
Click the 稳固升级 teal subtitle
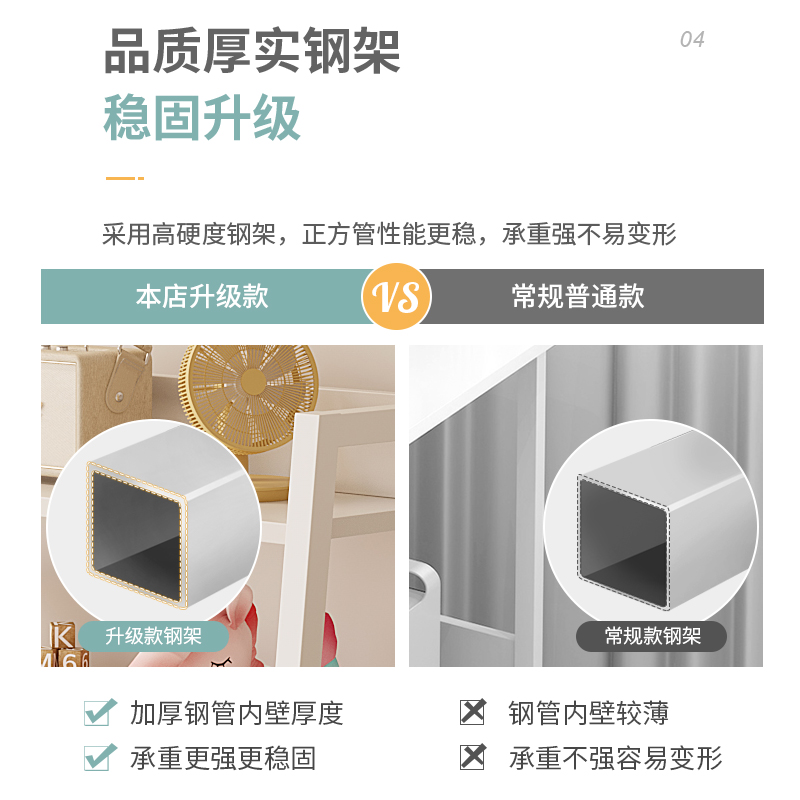(x=202, y=118)
